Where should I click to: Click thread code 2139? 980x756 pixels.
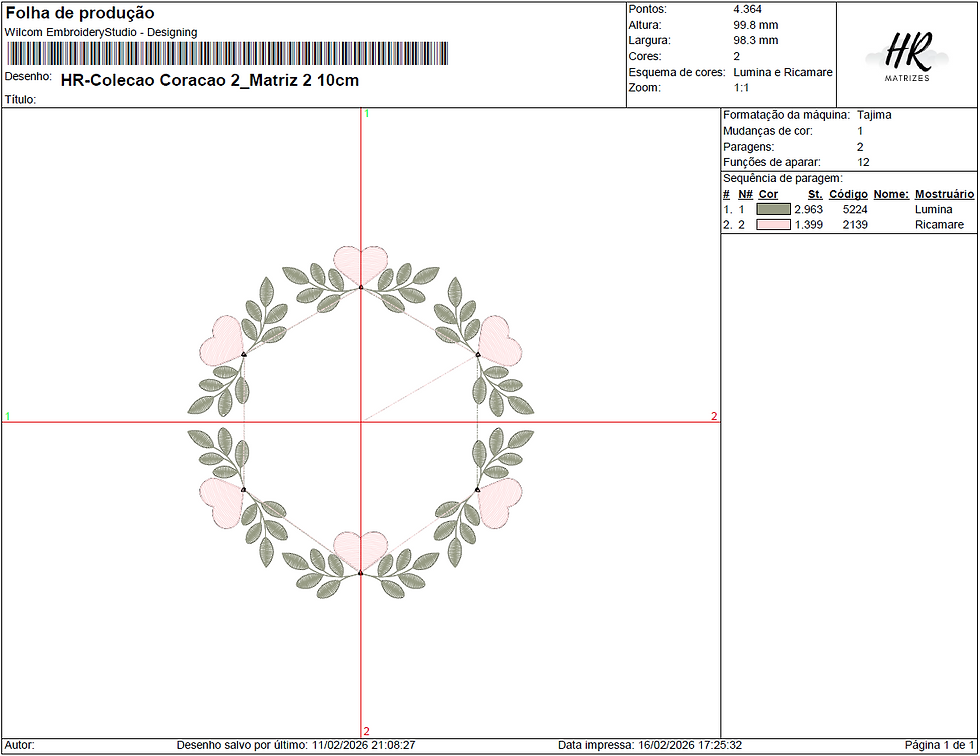(854, 225)
